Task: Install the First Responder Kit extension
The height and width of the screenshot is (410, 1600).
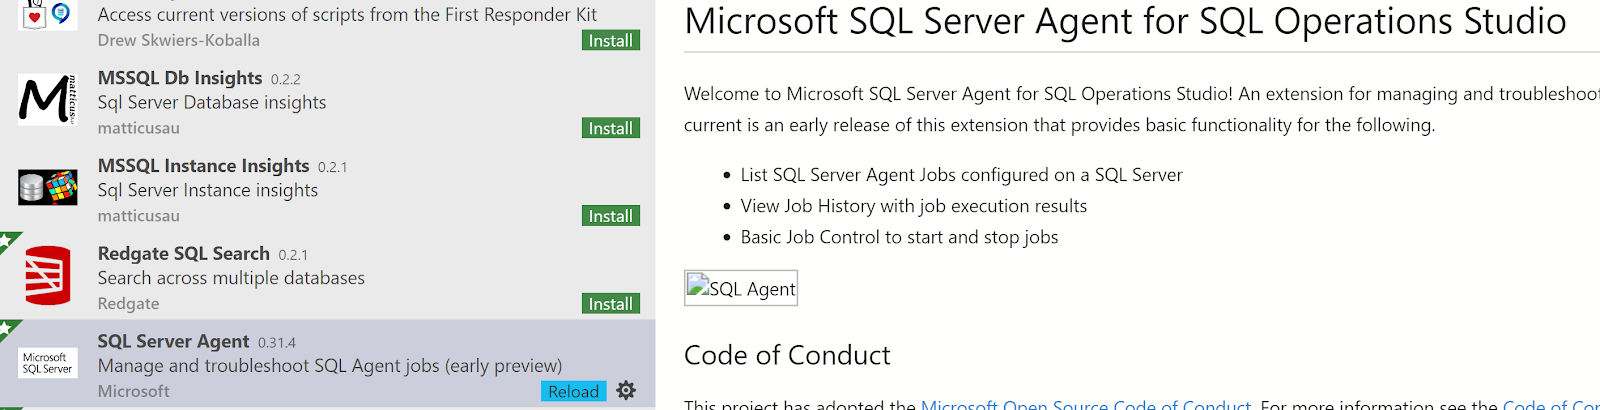Action: (x=610, y=40)
